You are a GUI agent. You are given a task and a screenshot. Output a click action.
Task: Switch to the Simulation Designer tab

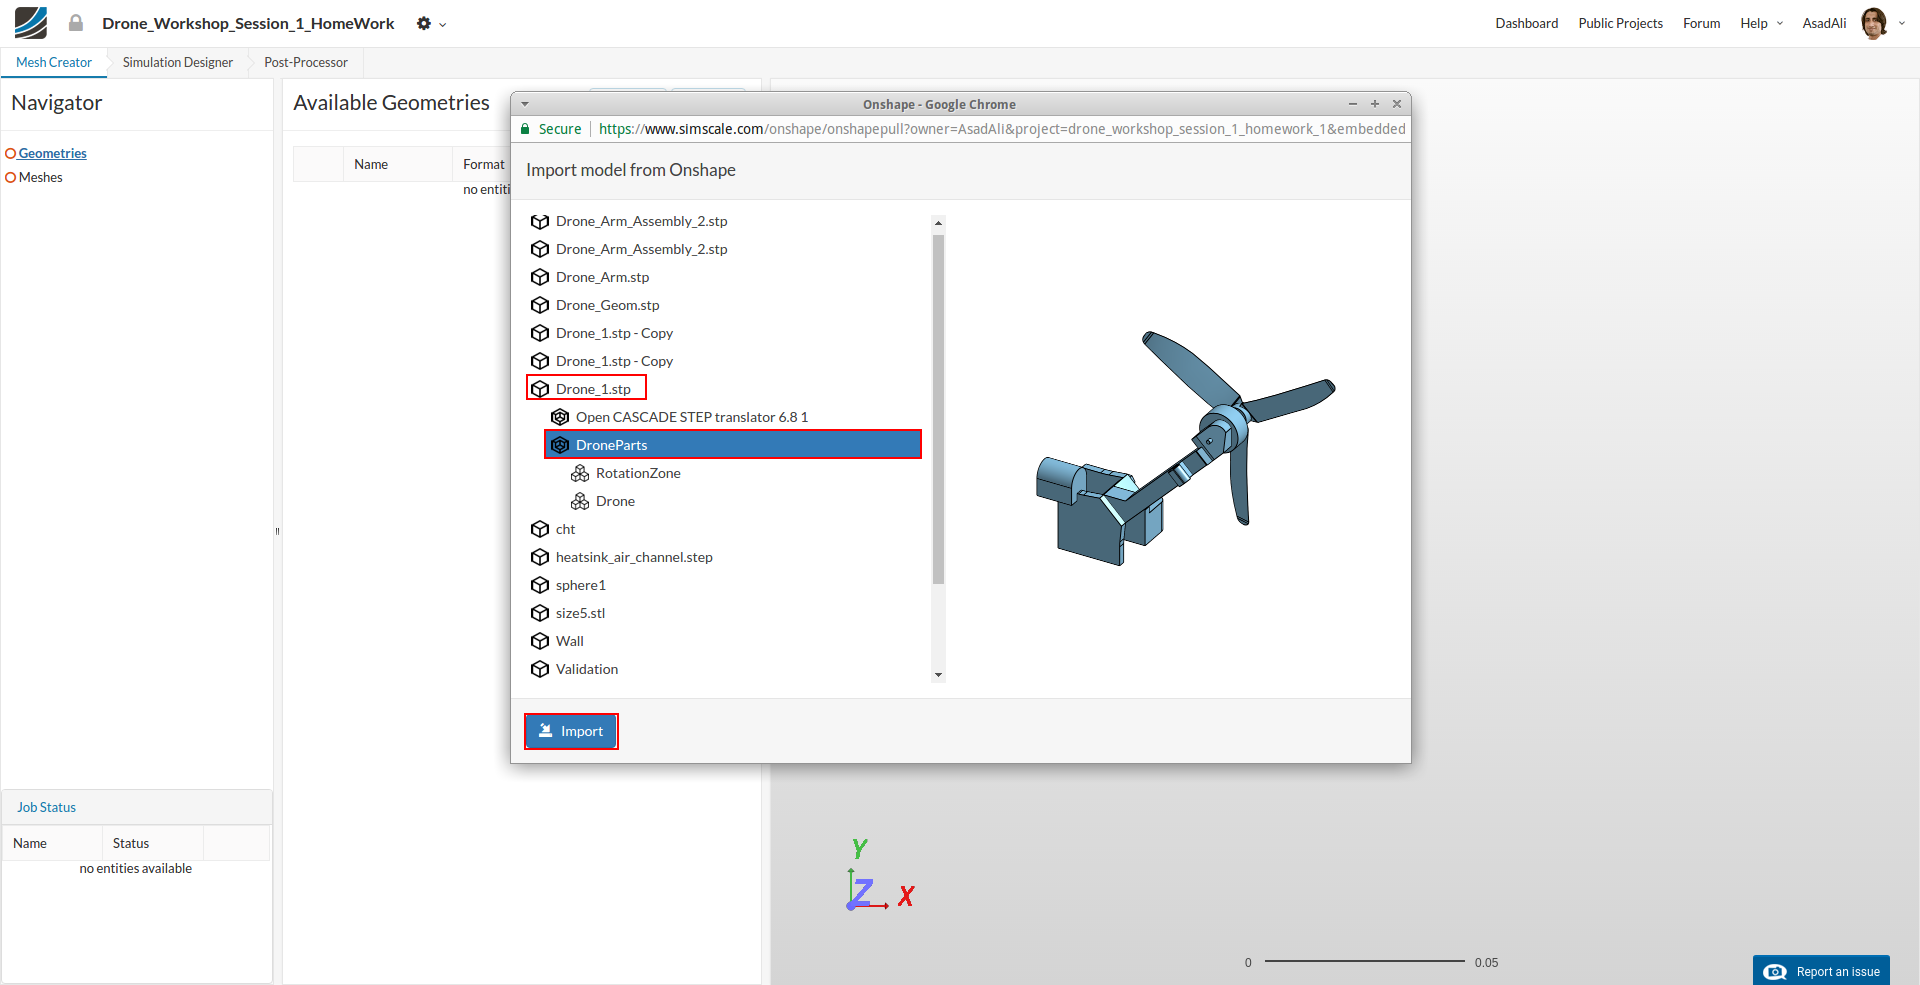pos(178,62)
